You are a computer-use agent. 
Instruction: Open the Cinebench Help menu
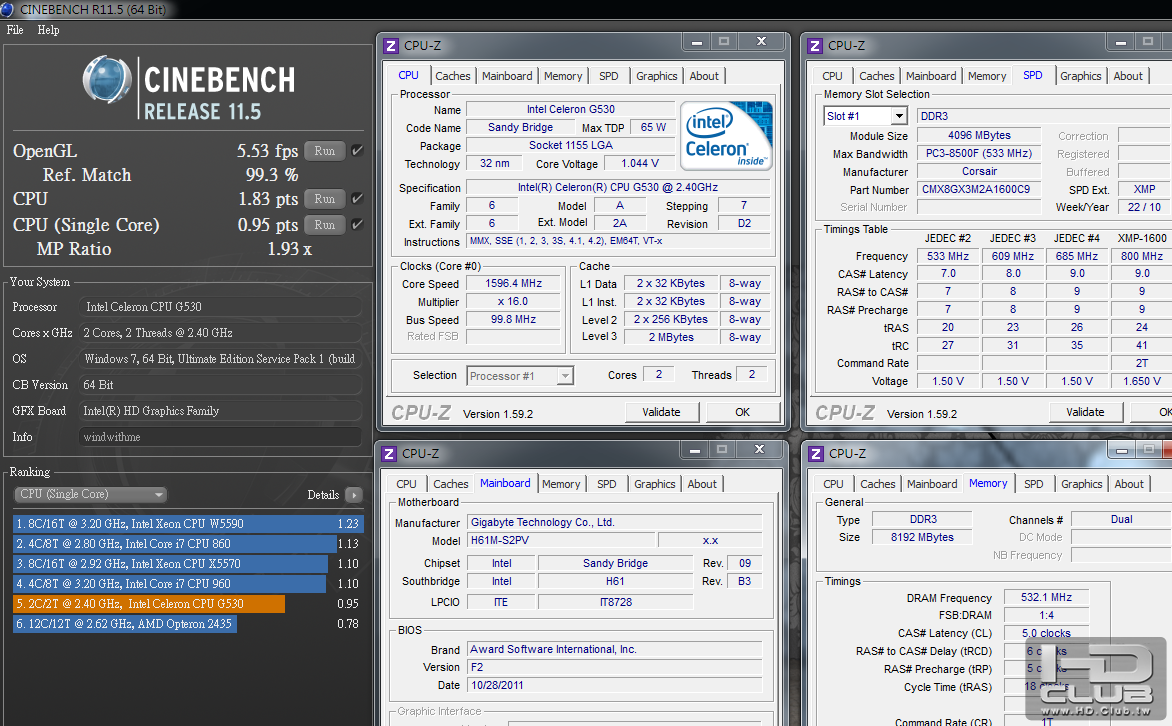tap(49, 30)
